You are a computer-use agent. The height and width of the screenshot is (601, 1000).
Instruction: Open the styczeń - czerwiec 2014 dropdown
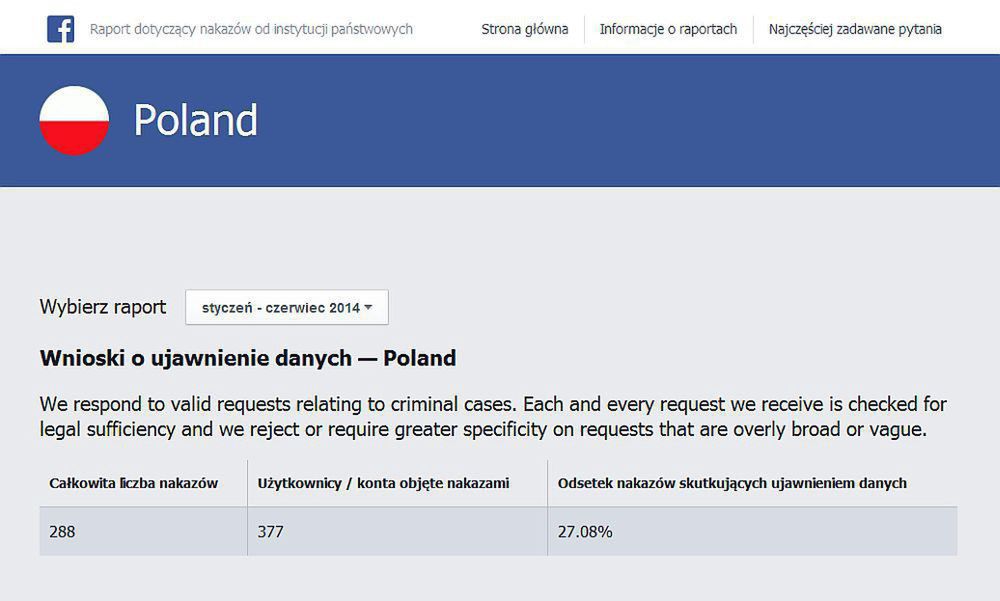tap(286, 308)
